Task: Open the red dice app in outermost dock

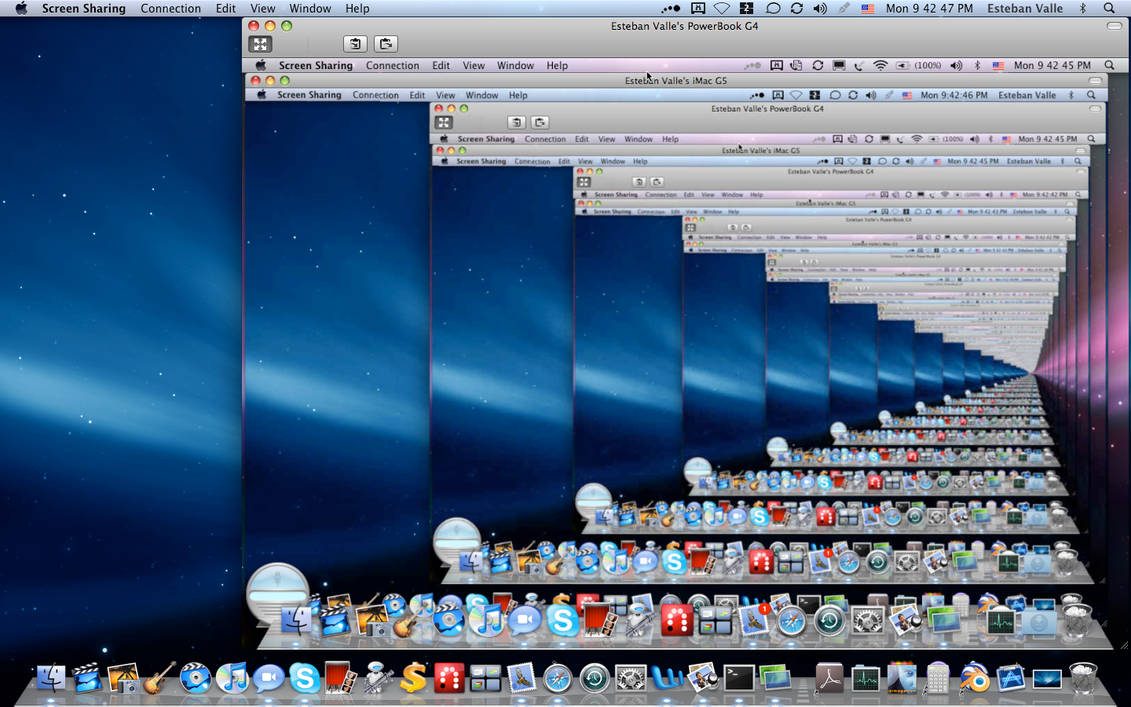Action: pyautogui.click(x=449, y=679)
